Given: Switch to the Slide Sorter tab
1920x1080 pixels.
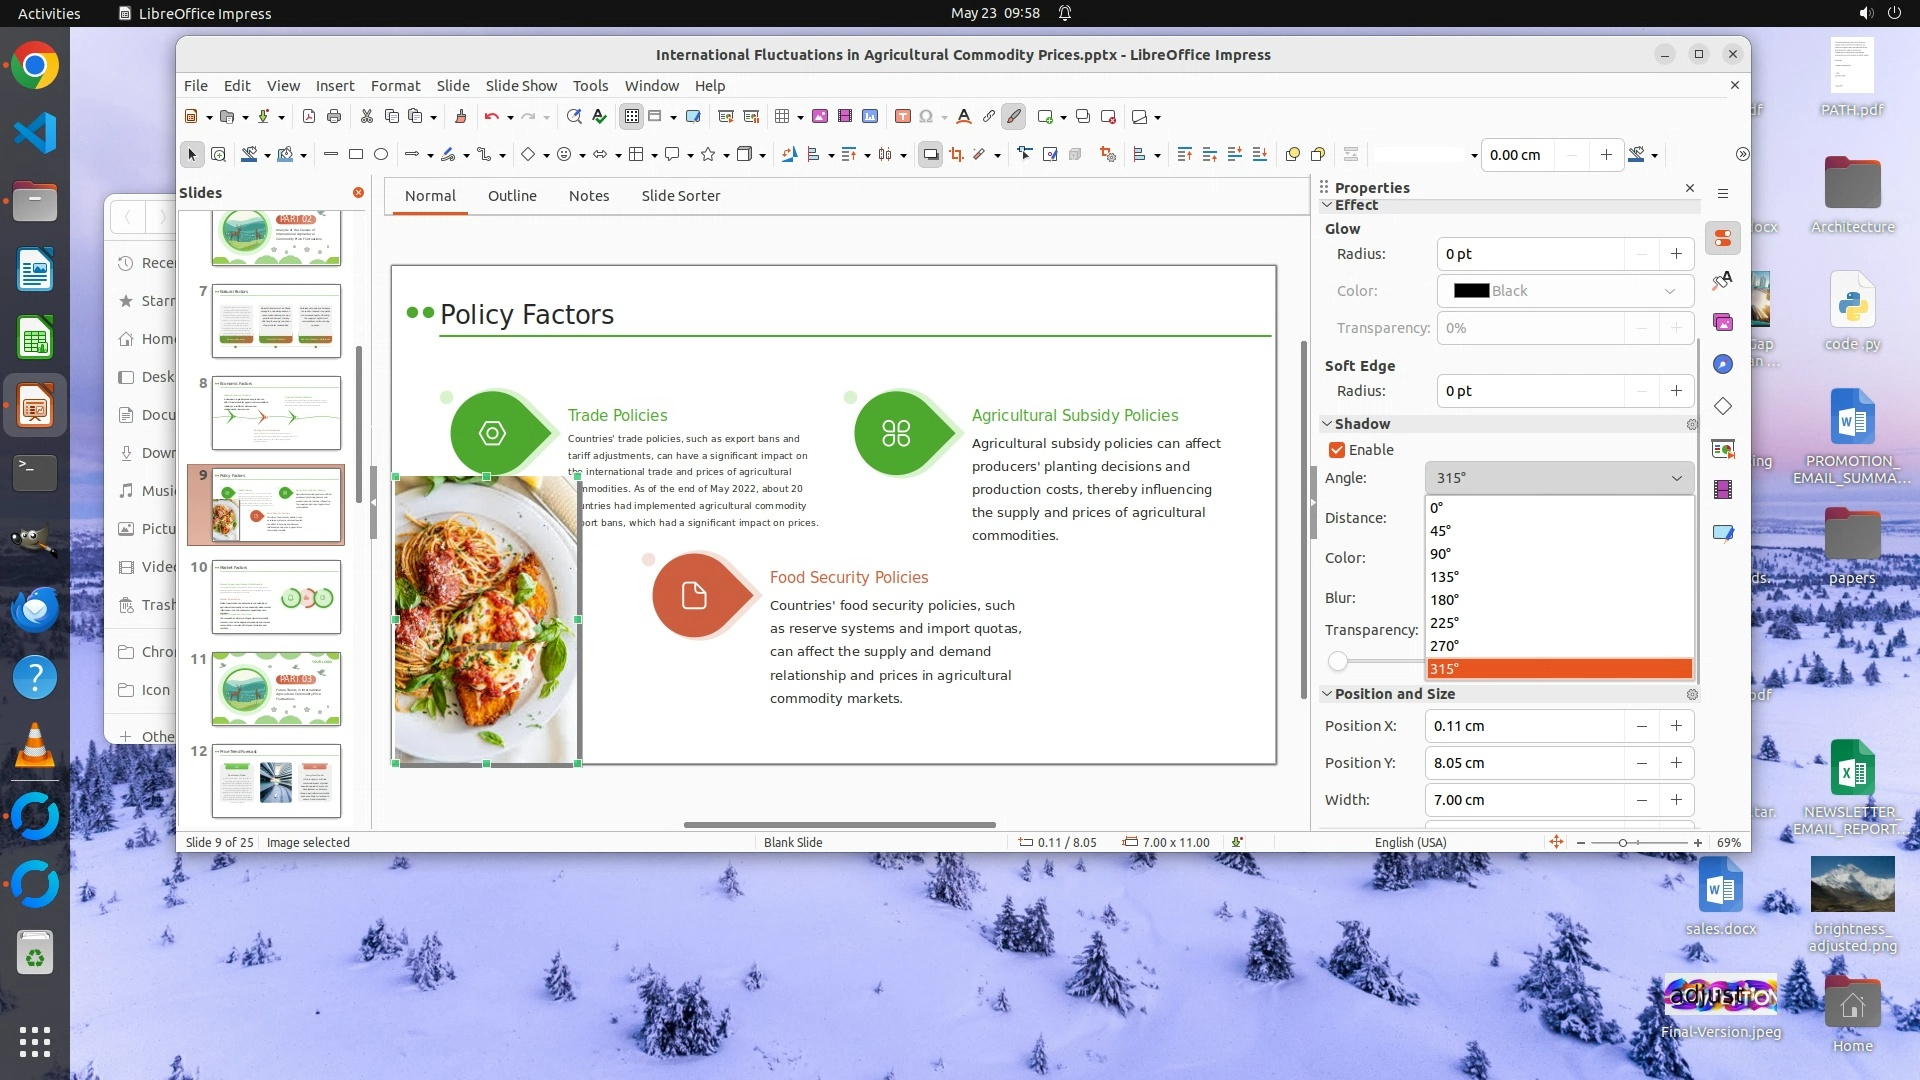Looking at the screenshot, I should 680,196.
